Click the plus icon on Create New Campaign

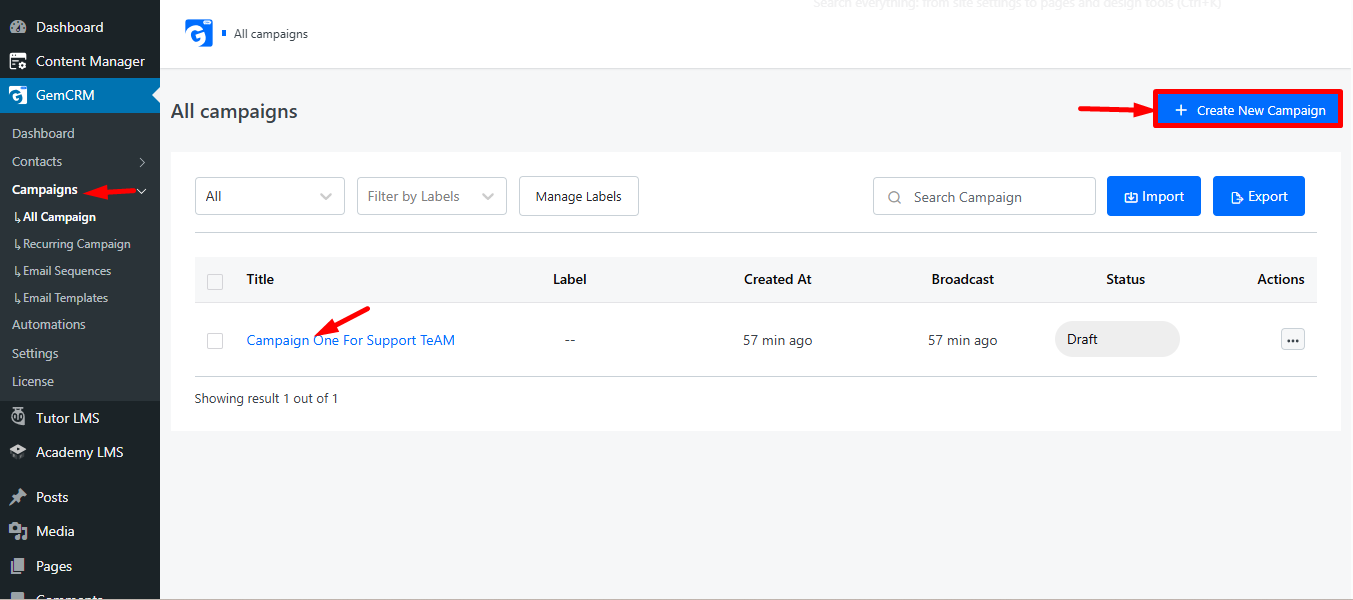[x=1181, y=110]
